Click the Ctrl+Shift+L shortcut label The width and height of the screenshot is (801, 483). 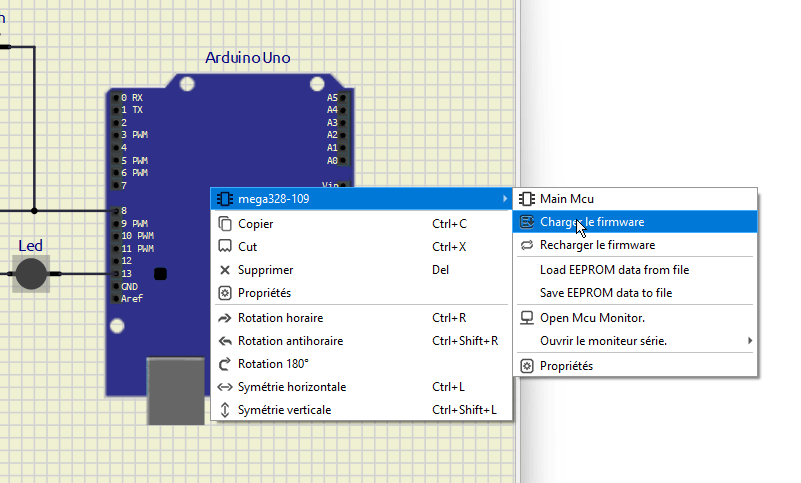coord(464,410)
